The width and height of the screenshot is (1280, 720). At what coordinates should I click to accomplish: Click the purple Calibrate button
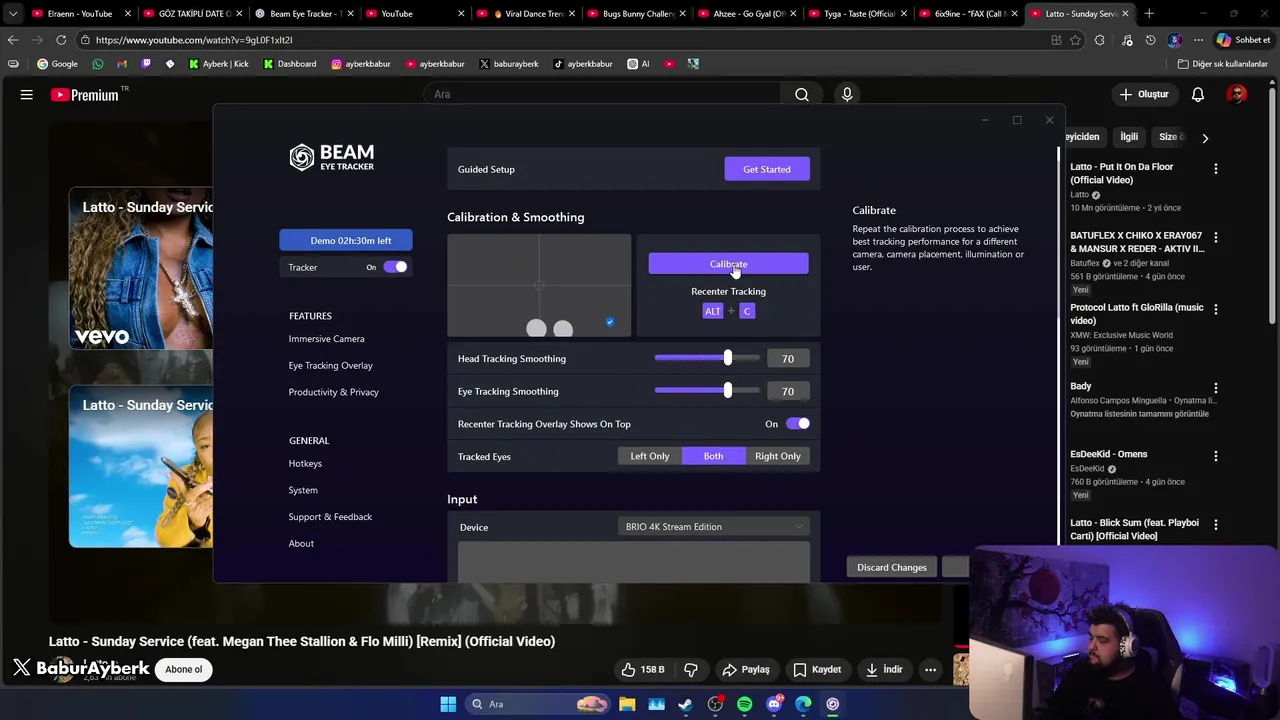tap(728, 264)
